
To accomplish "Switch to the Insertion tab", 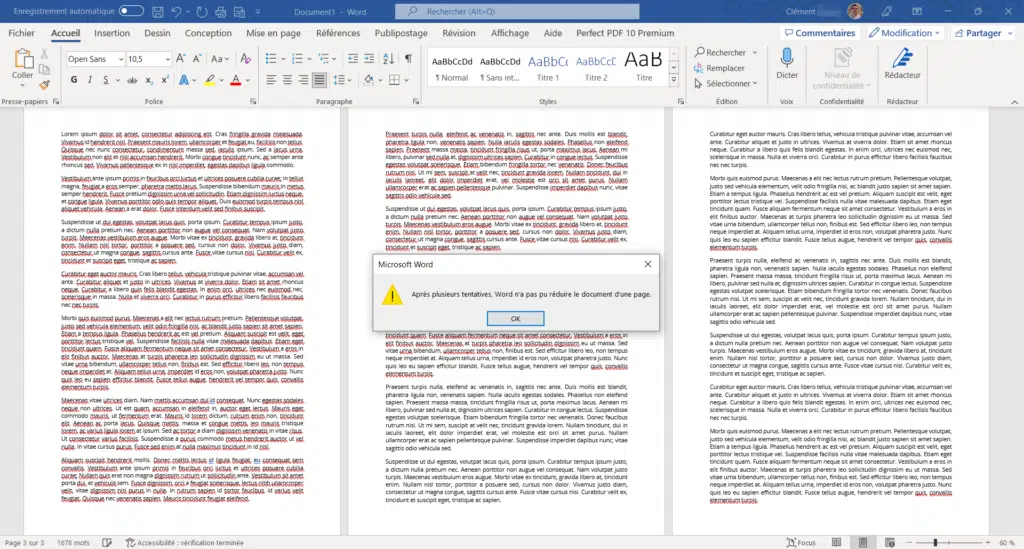I will 112,33.
